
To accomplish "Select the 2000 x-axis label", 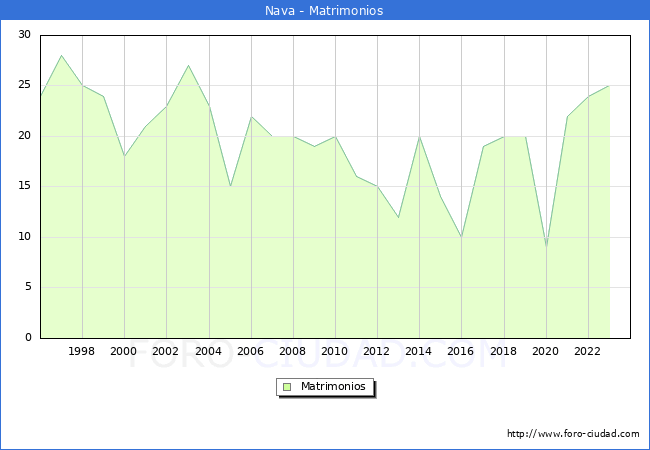I will (124, 352).
